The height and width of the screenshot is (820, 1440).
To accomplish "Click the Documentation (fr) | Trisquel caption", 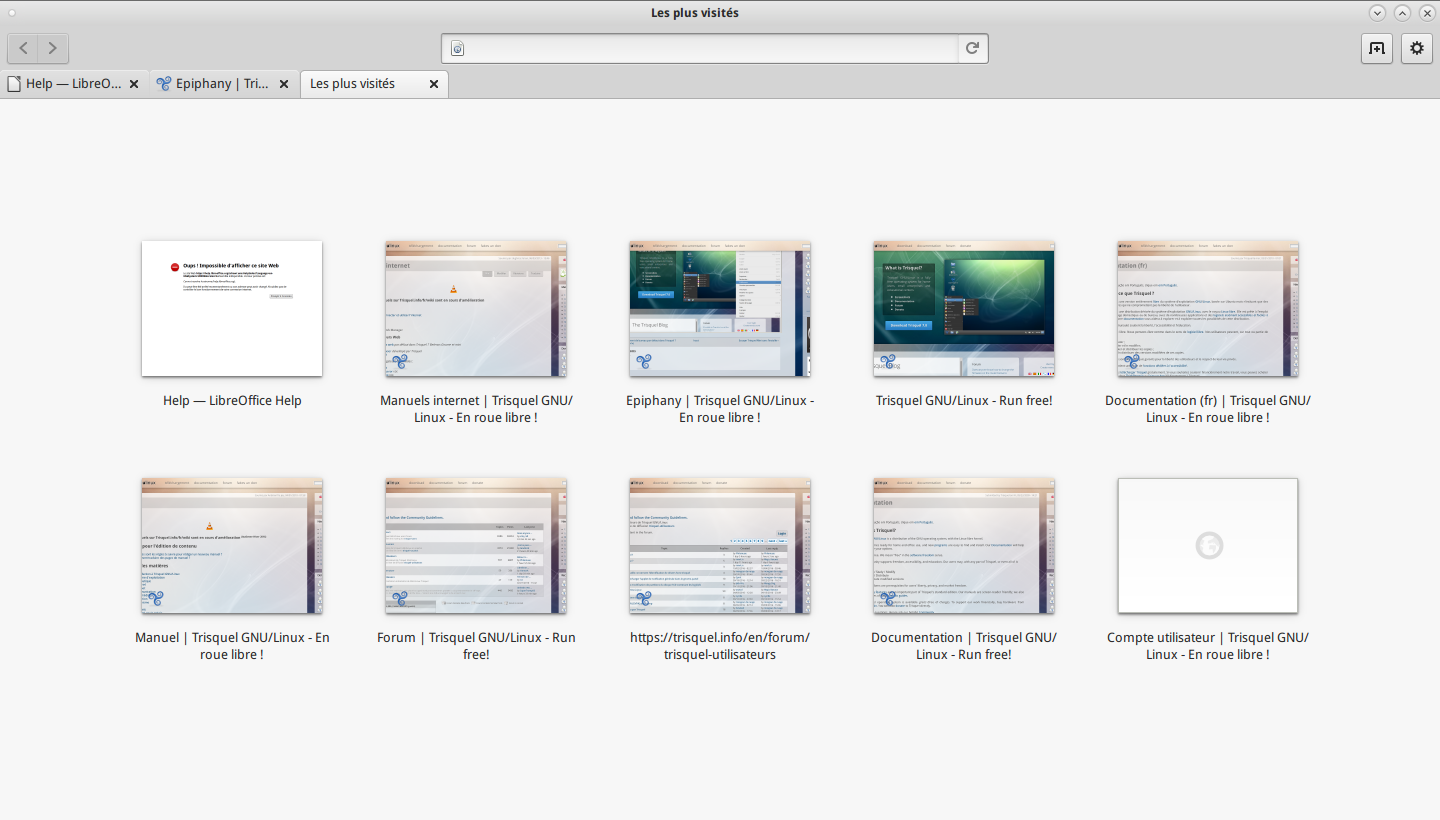I will [x=1208, y=409].
